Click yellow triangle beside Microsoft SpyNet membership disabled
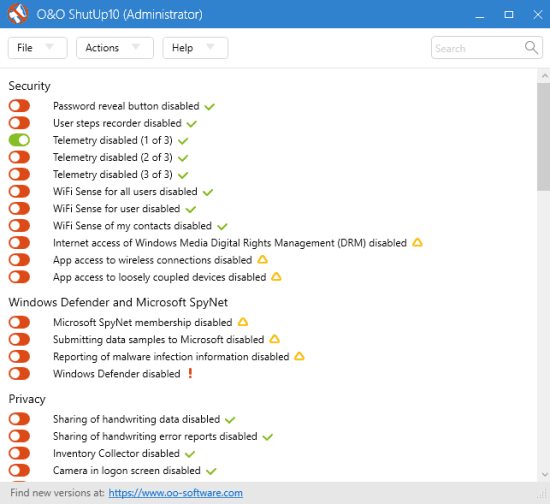Image resolution: width=550 pixels, height=504 pixels. [243, 322]
